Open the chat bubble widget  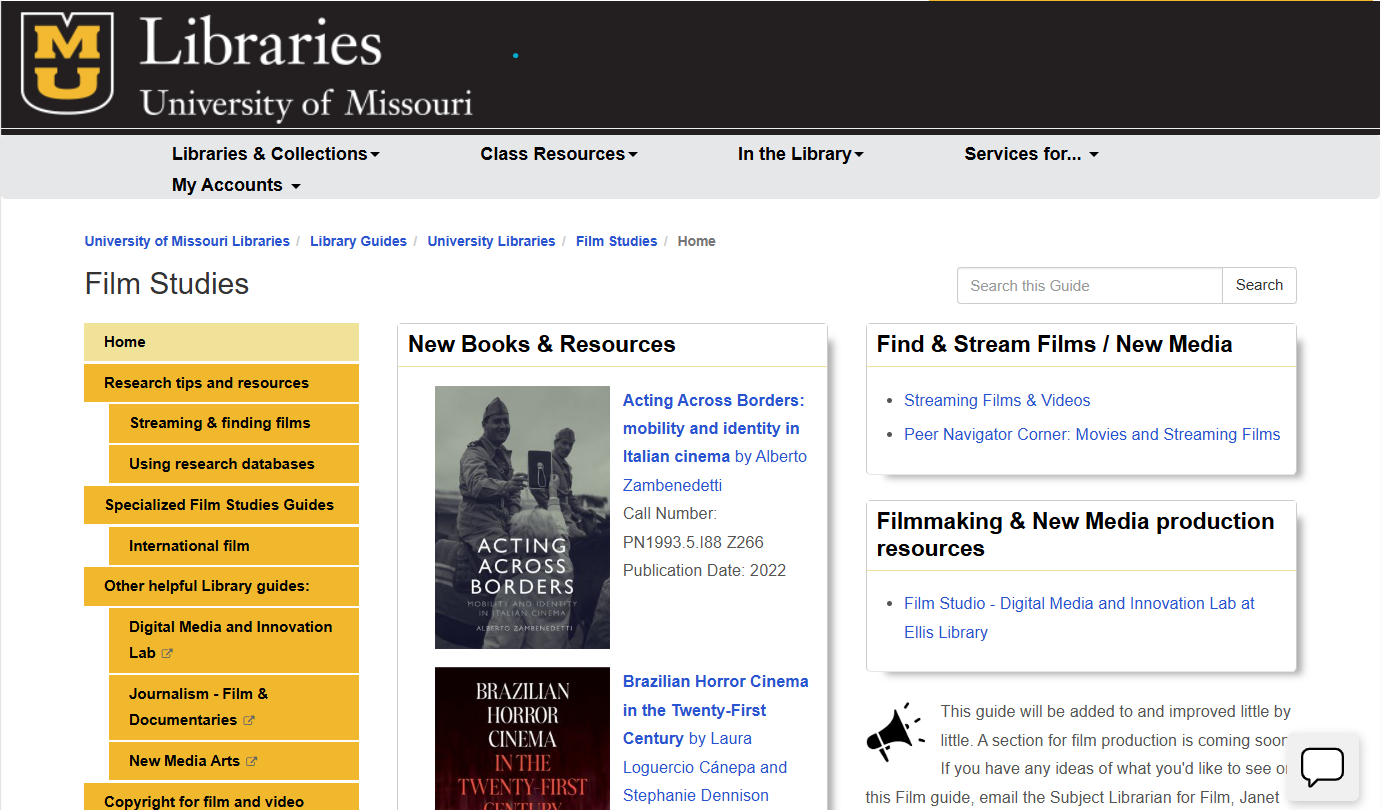(1321, 767)
